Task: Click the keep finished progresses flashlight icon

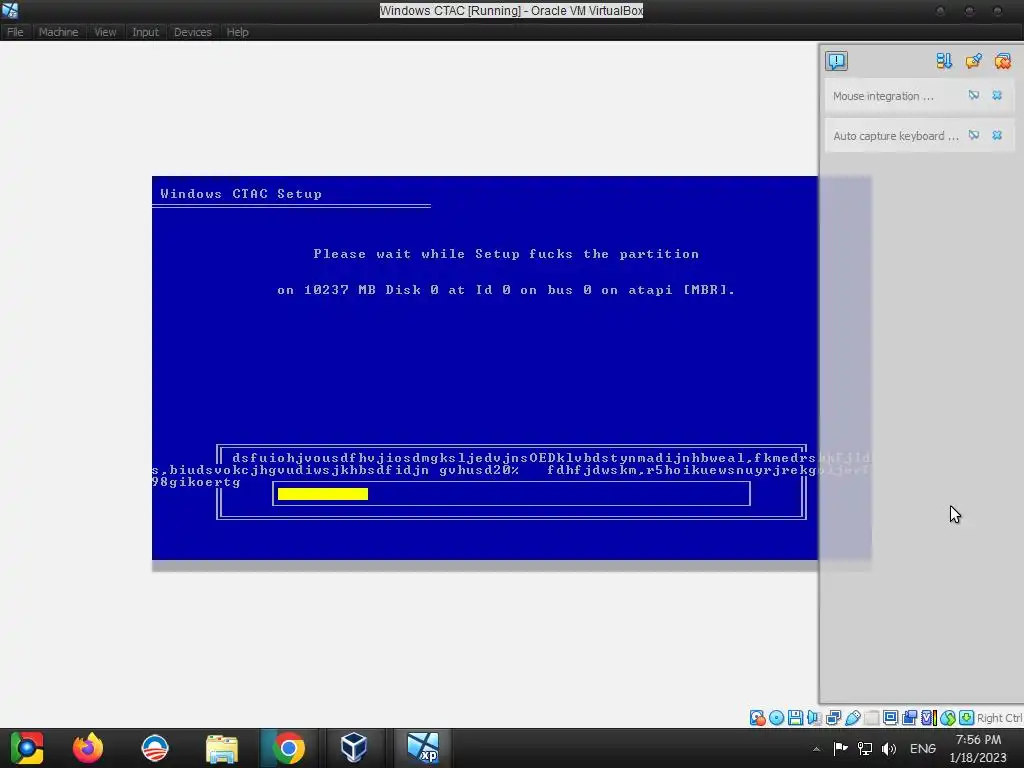Action: (x=973, y=61)
